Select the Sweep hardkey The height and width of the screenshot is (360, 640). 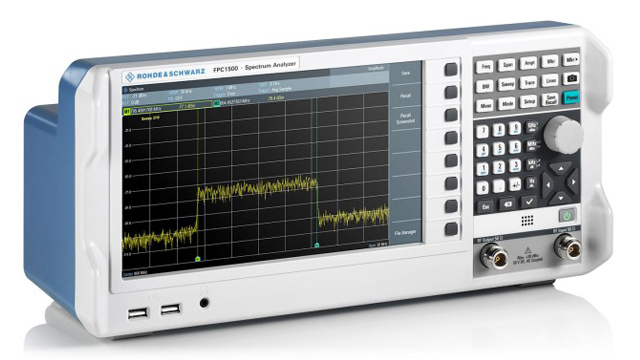[507, 84]
